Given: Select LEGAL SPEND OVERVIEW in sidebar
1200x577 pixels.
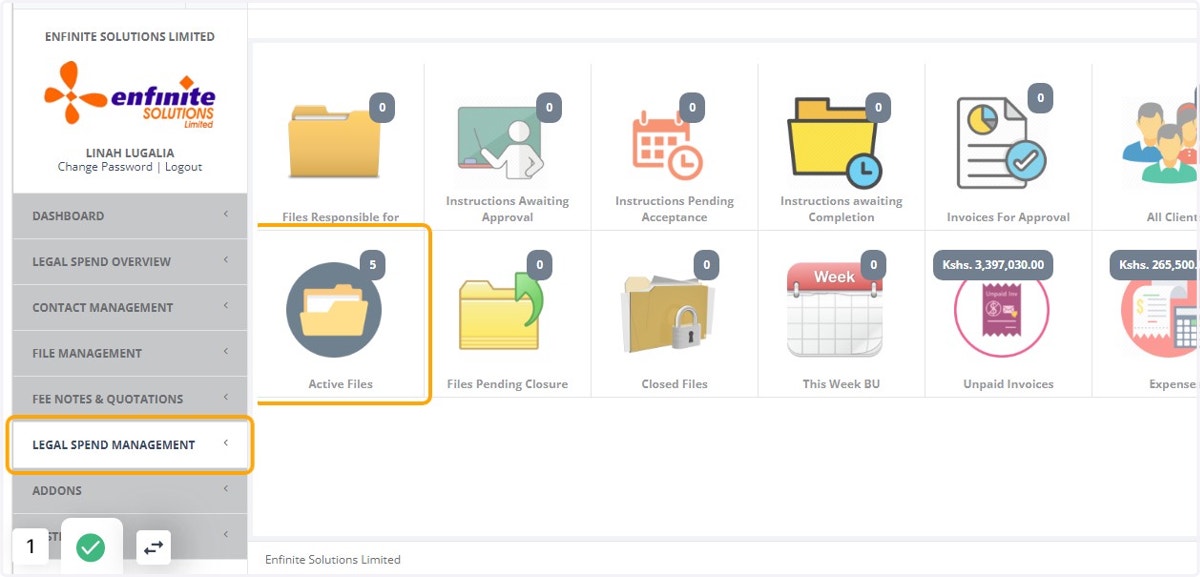Looking at the screenshot, I should 130,262.
